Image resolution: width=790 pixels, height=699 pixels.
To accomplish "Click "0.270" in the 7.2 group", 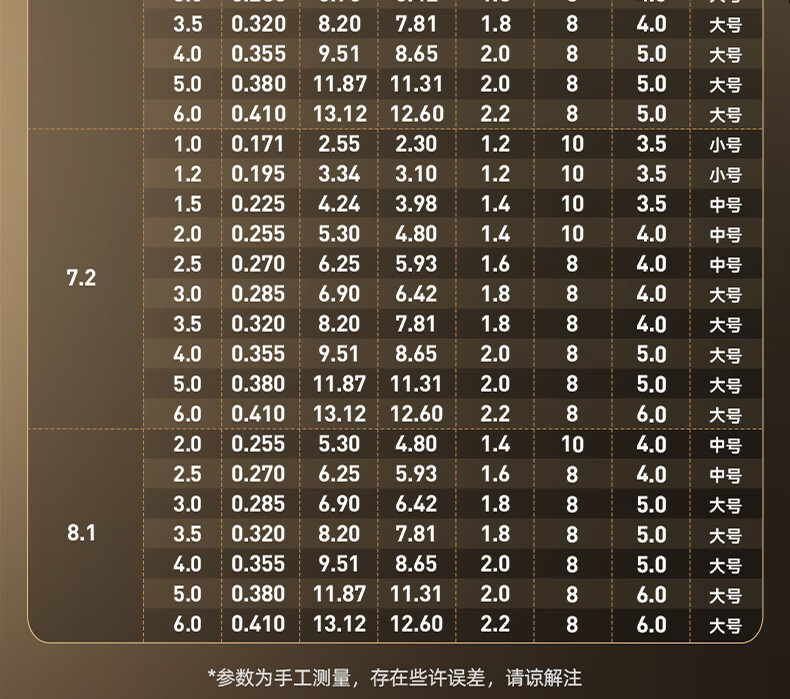I will pos(258,264).
